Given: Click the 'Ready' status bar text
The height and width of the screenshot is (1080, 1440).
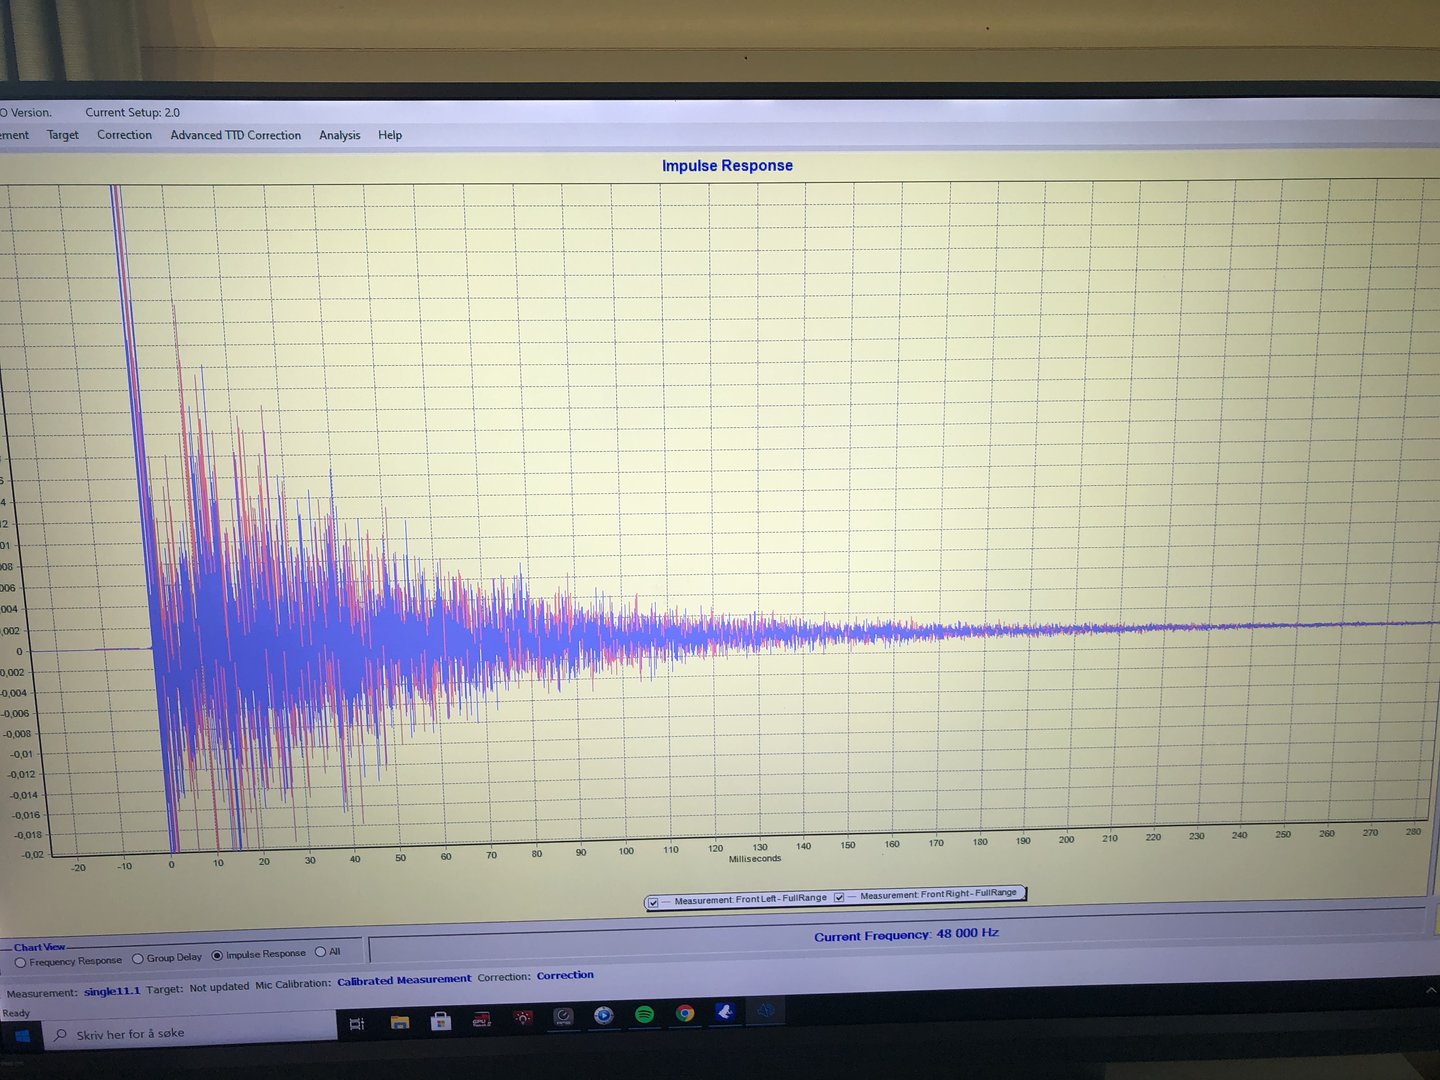Looking at the screenshot, I should (x=16, y=1013).
